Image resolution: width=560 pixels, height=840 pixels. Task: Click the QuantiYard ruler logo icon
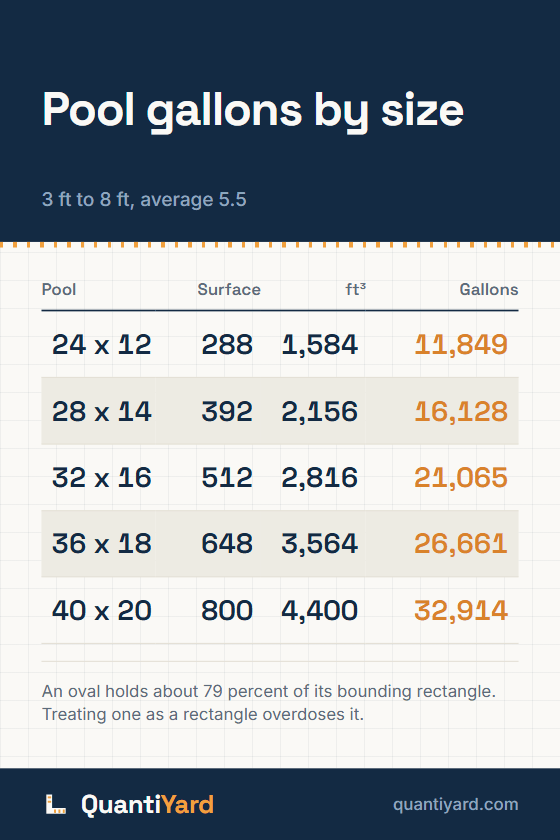coord(56,804)
